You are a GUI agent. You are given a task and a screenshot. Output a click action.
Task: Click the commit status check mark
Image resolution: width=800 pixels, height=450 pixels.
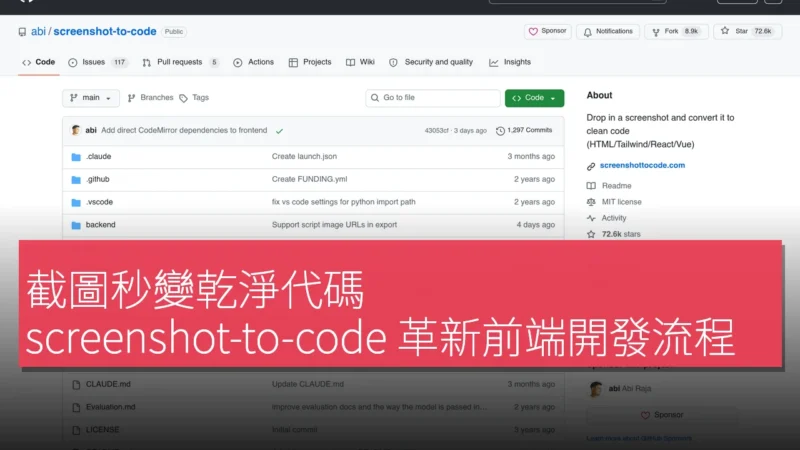[279, 131]
